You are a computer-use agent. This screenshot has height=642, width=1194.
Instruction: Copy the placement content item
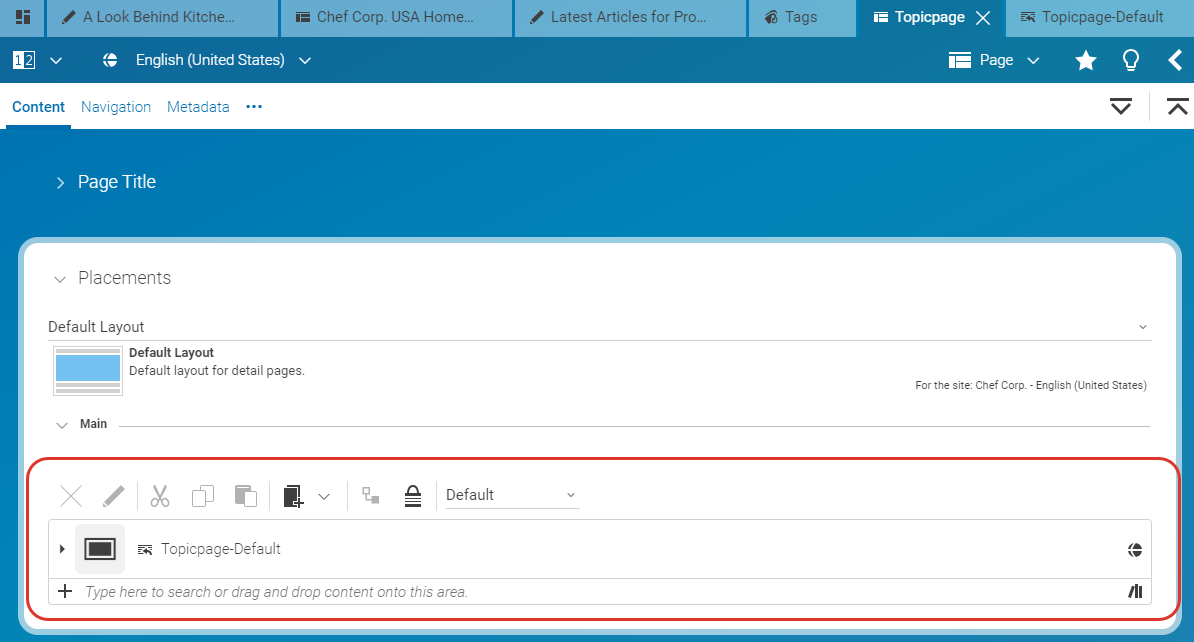203,495
